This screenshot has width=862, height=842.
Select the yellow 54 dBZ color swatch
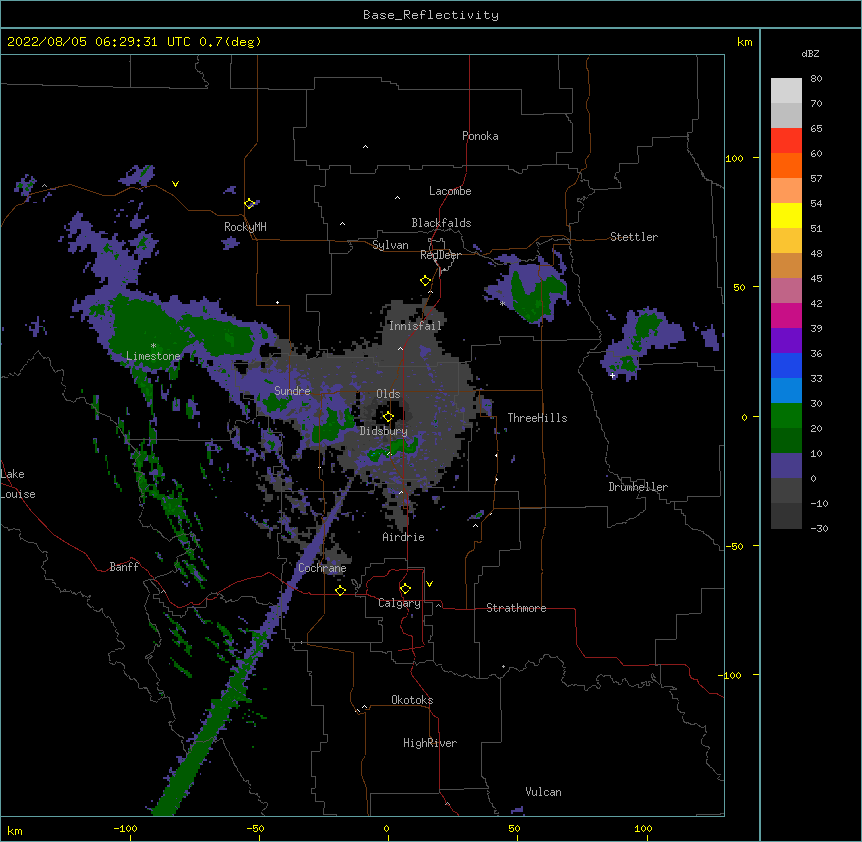(786, 215)
